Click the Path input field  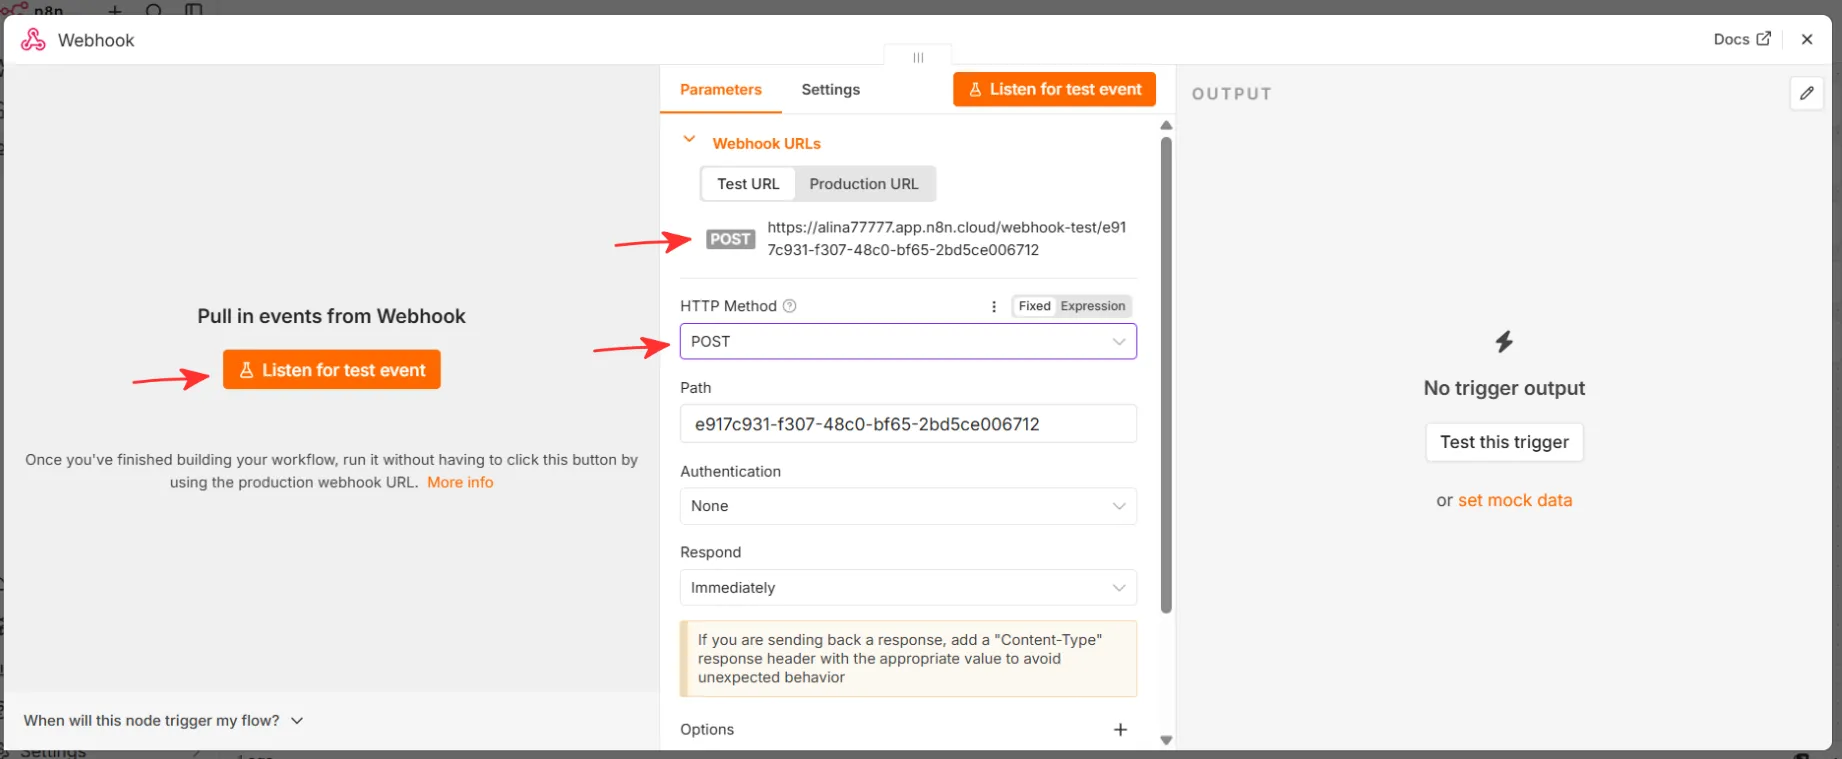coord(908,424)
